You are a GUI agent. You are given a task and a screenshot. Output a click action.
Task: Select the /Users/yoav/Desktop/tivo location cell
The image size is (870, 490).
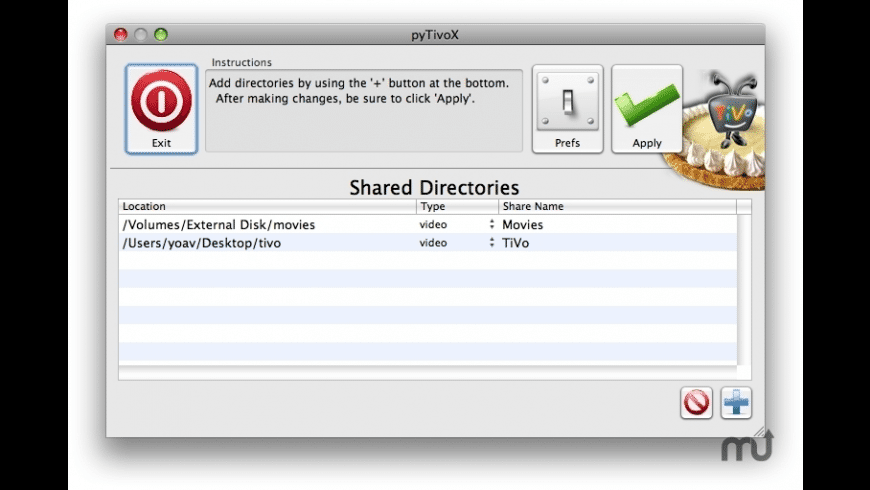201,243
